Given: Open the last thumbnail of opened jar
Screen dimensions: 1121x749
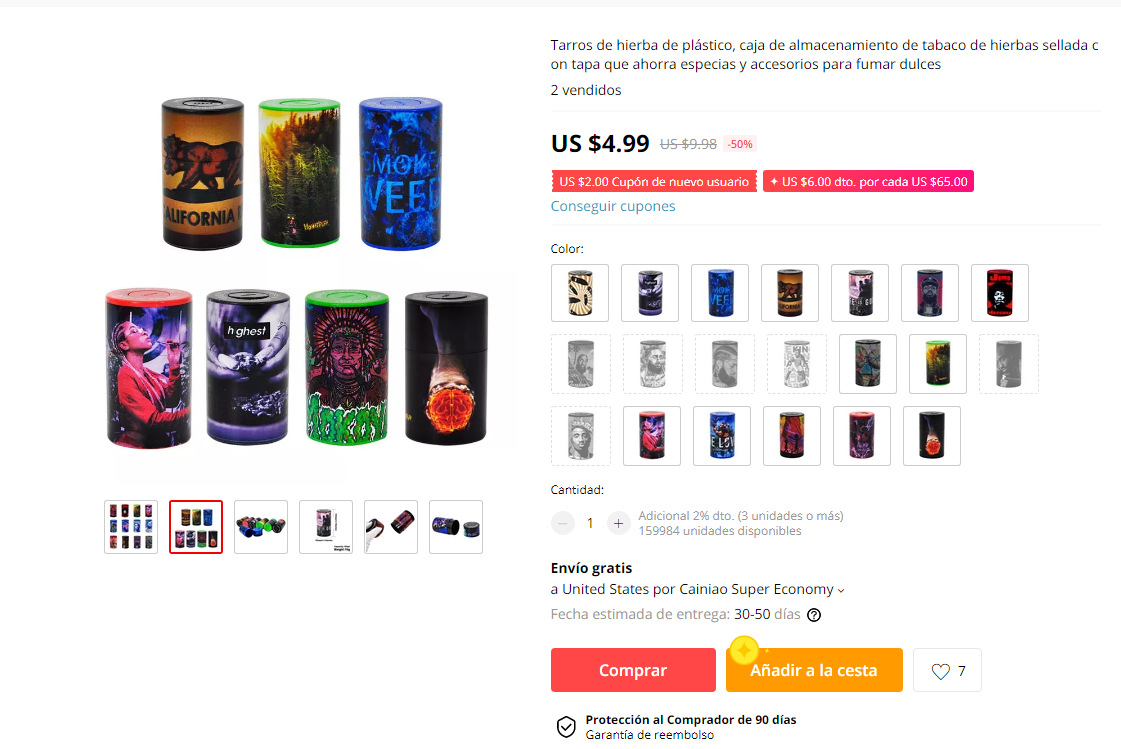Looking at the screenshot, I should point(456,527).
